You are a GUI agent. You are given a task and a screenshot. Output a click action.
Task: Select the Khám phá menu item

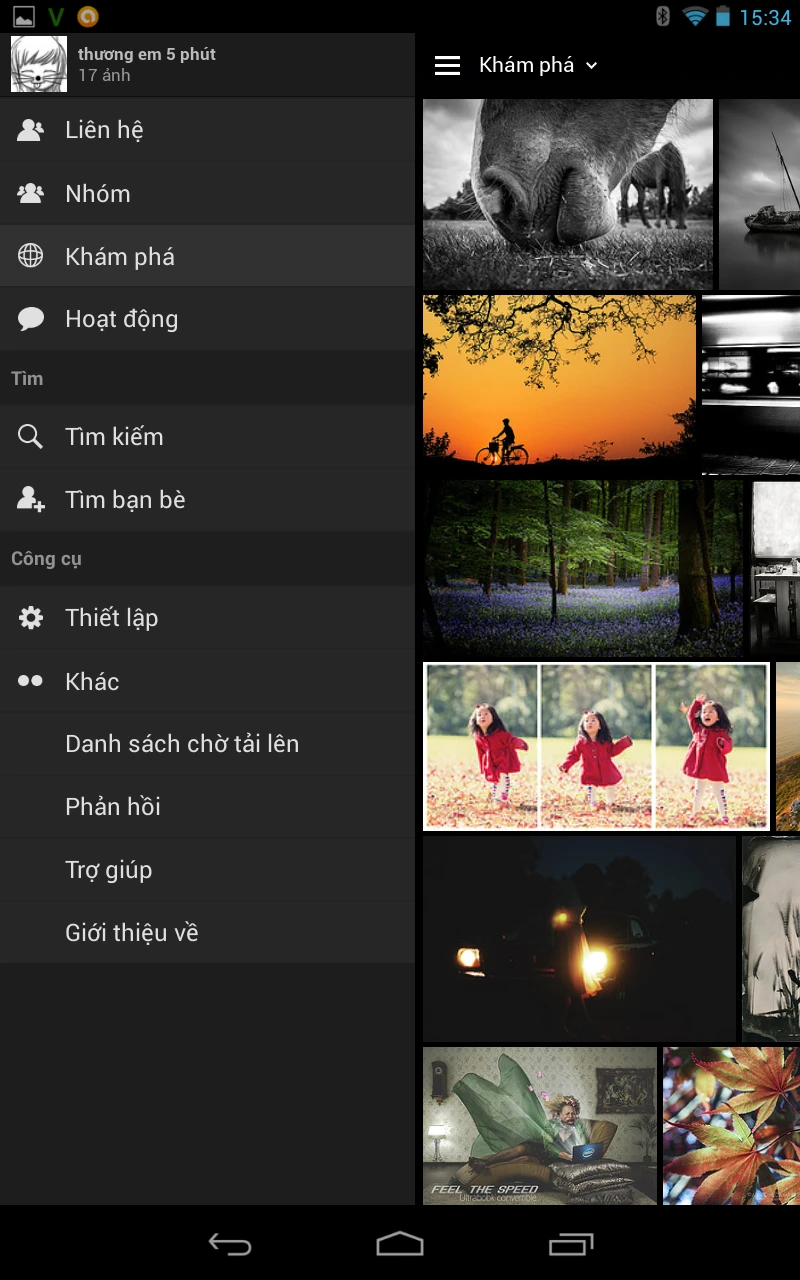[120, 256]
